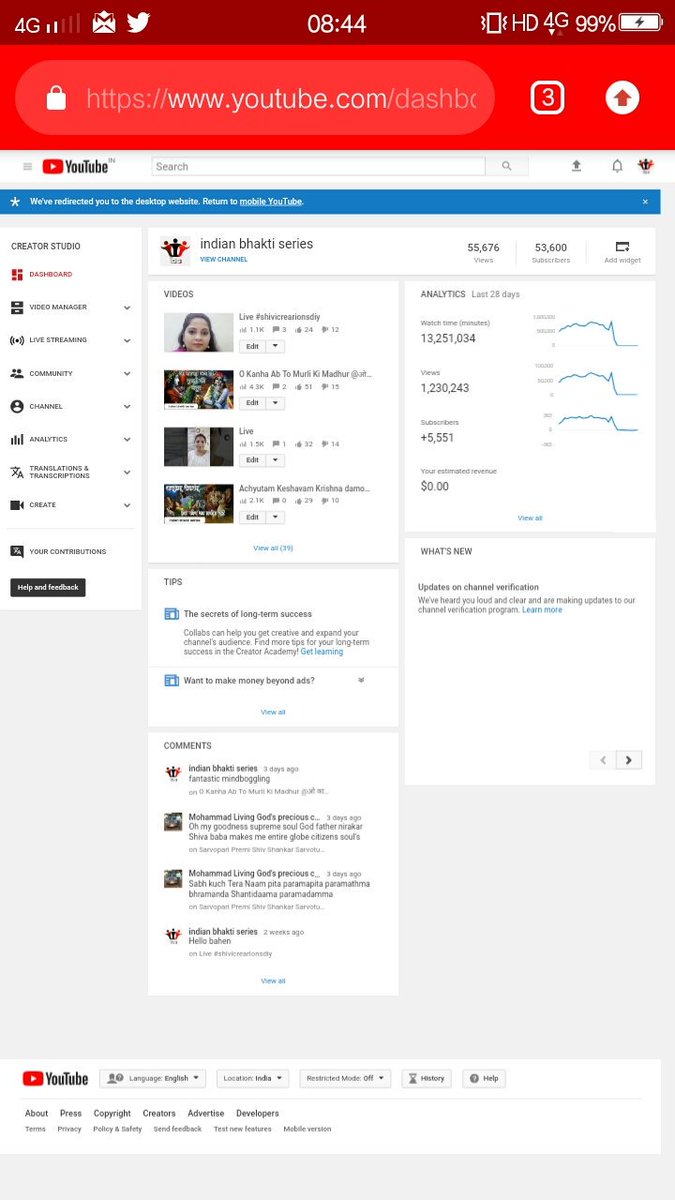The width and height of the screenshot is (675, 1200).
Task: Open the account avatar menu
Action: click(646, 166)
